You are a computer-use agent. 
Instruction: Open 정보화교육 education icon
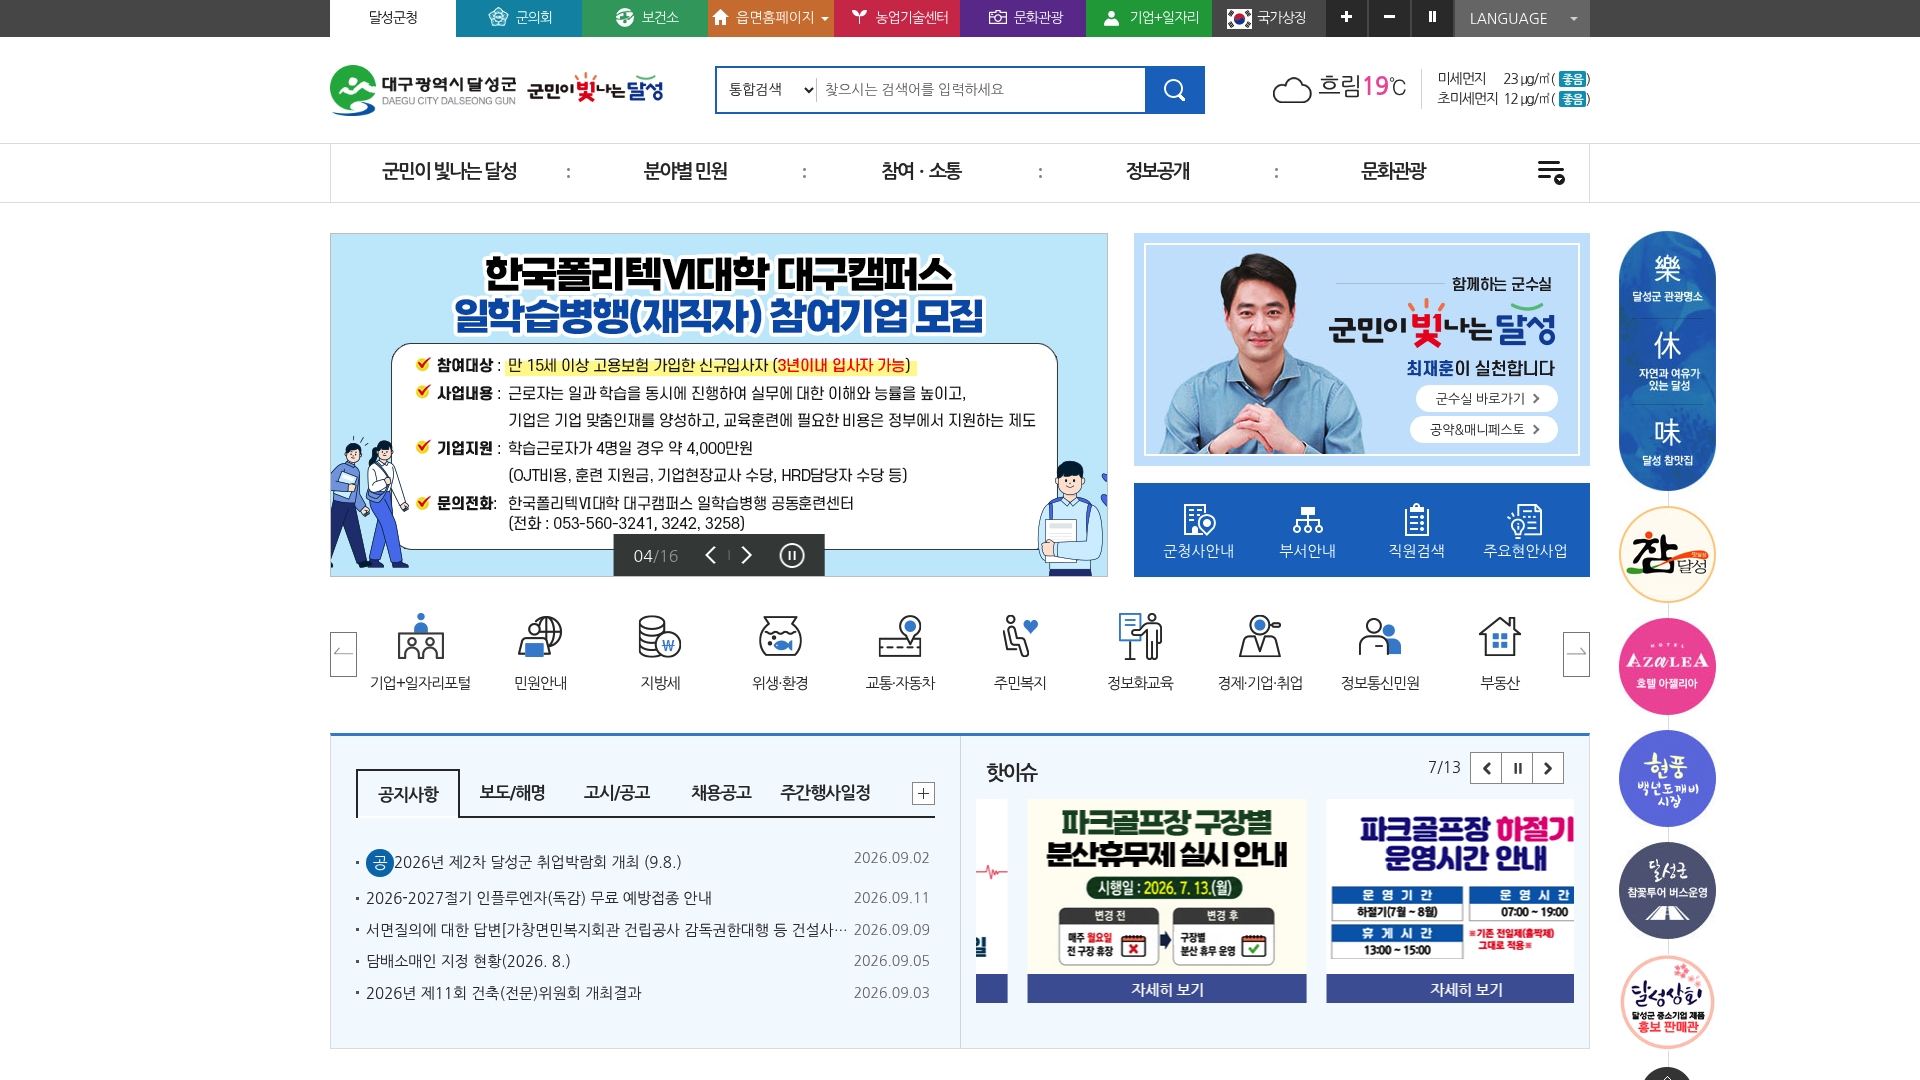(x=1140, y=652)
